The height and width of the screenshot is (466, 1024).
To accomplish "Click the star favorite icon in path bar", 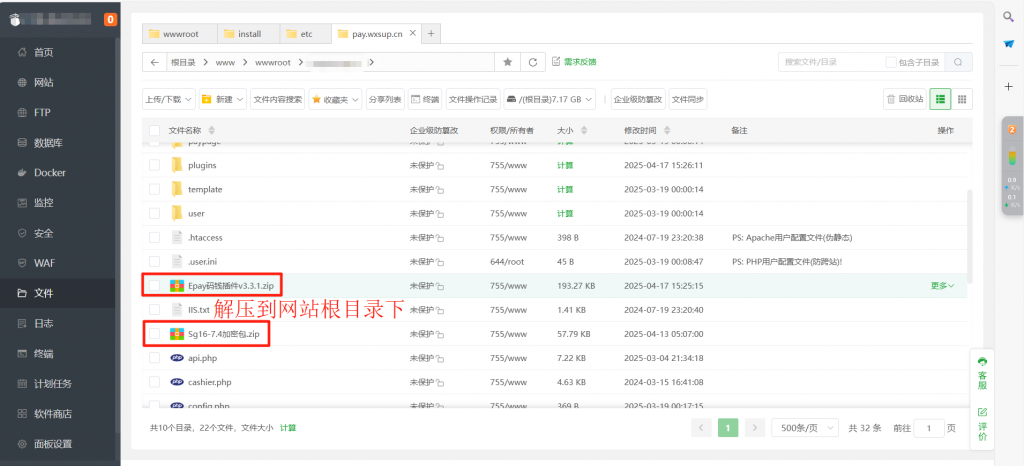I will pyautogui.click(x=508, y=62).
